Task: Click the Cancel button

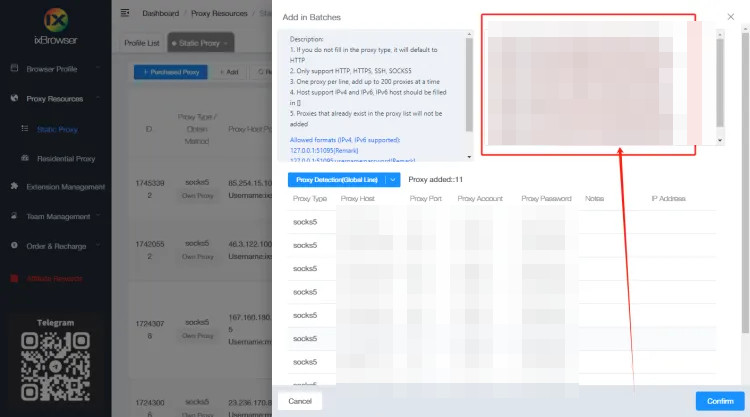Action: click(x=300, y=401)
